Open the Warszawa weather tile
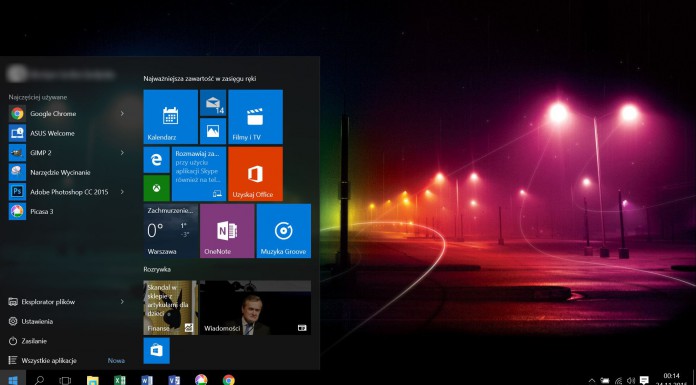The width and height of the screenshot is (696, 385). (x=170, y=231)
